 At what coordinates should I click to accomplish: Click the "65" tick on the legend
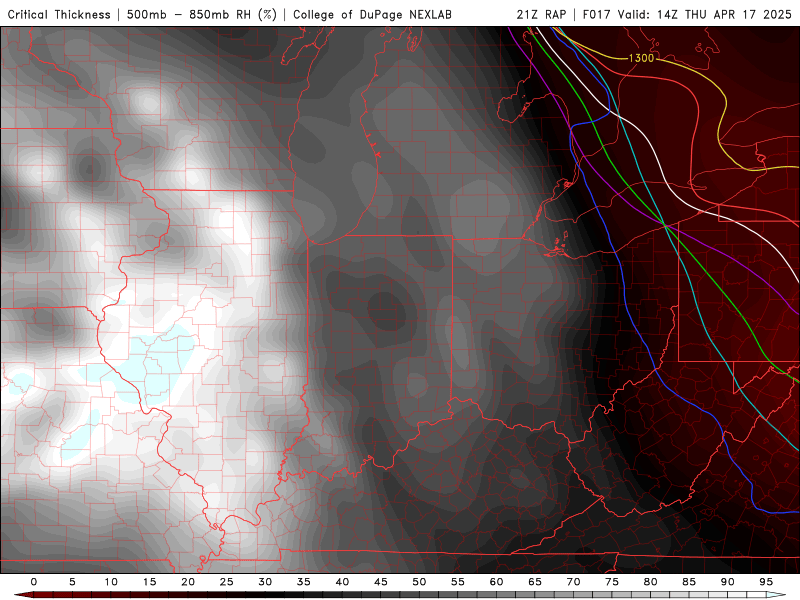(535, 582)
